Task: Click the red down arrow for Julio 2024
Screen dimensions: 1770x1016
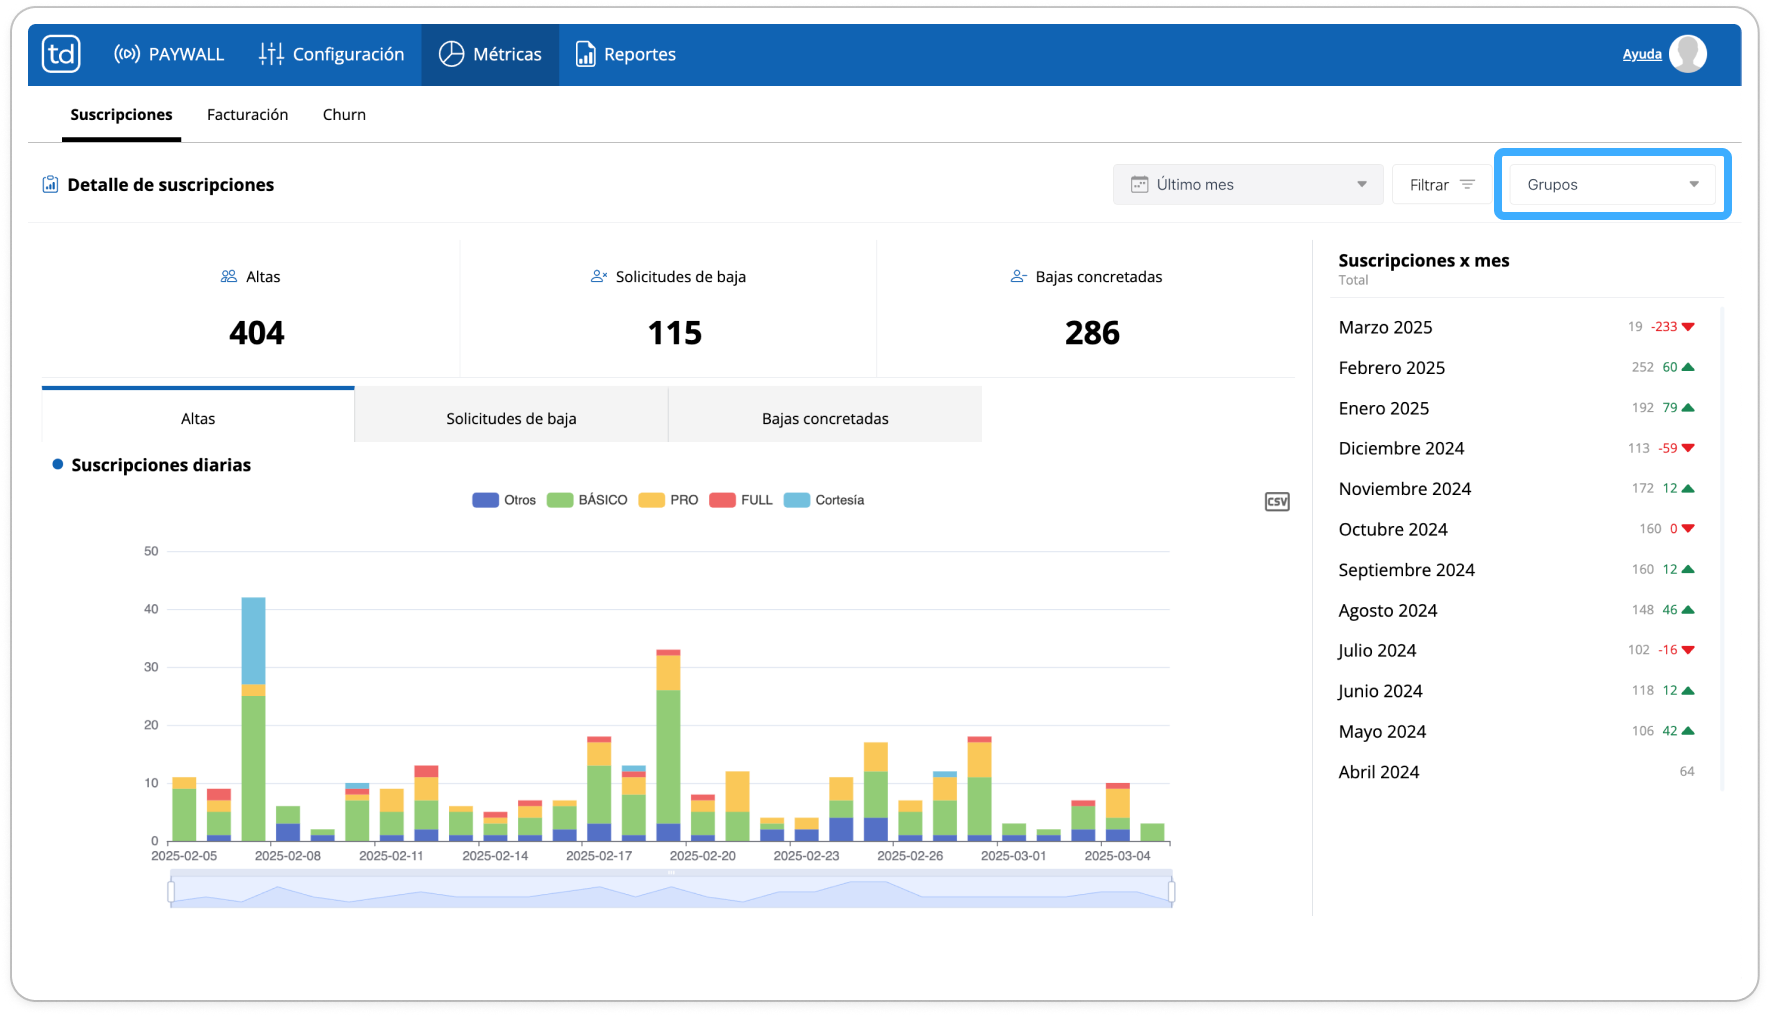Action: click(x=1688, y=650)
